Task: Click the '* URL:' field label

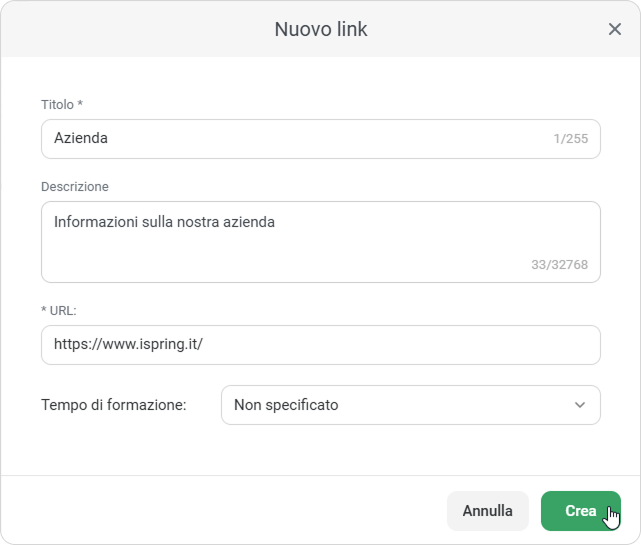Action: coord(59,310)
